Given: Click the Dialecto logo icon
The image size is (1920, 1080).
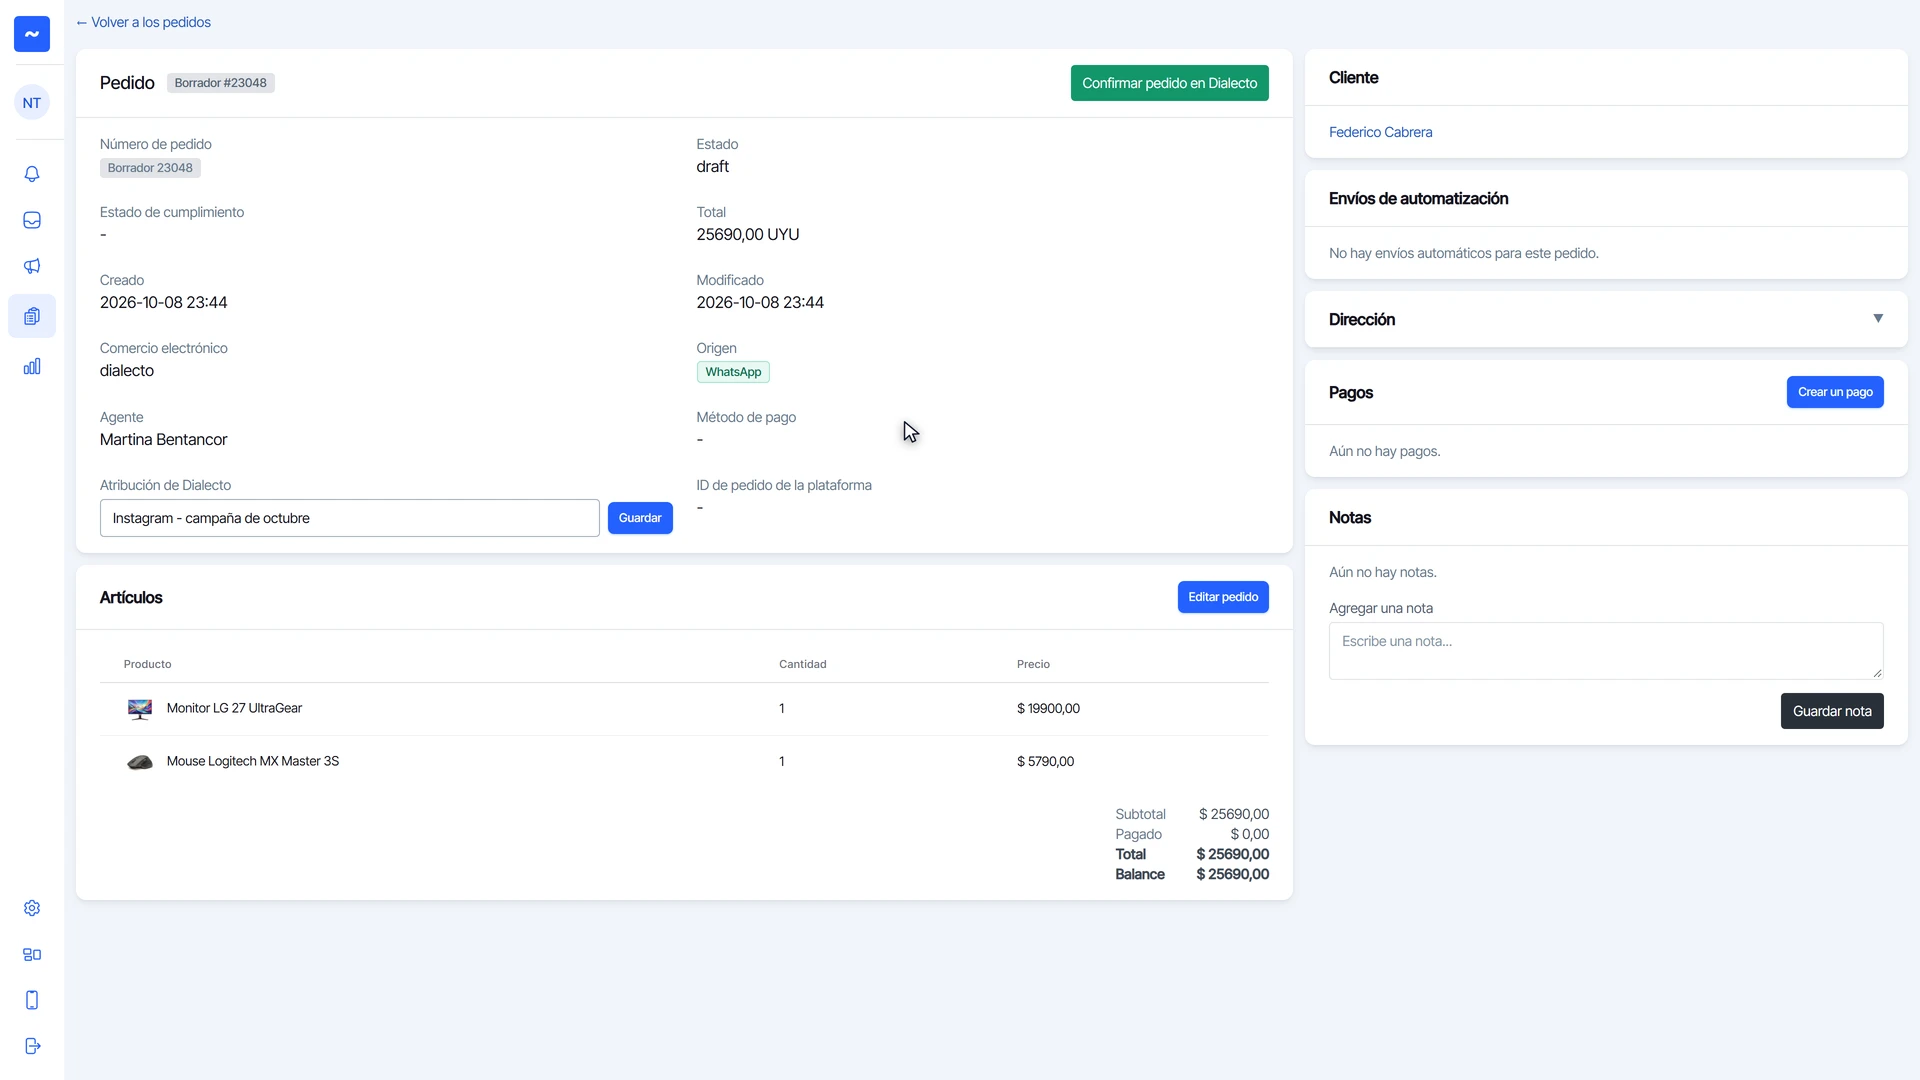Looking at the screenshot, I should pos(32,34).
